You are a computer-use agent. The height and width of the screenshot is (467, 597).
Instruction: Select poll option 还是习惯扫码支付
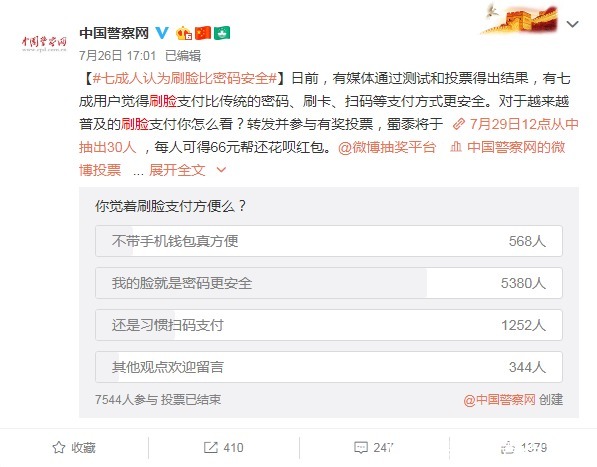[329, 325]
